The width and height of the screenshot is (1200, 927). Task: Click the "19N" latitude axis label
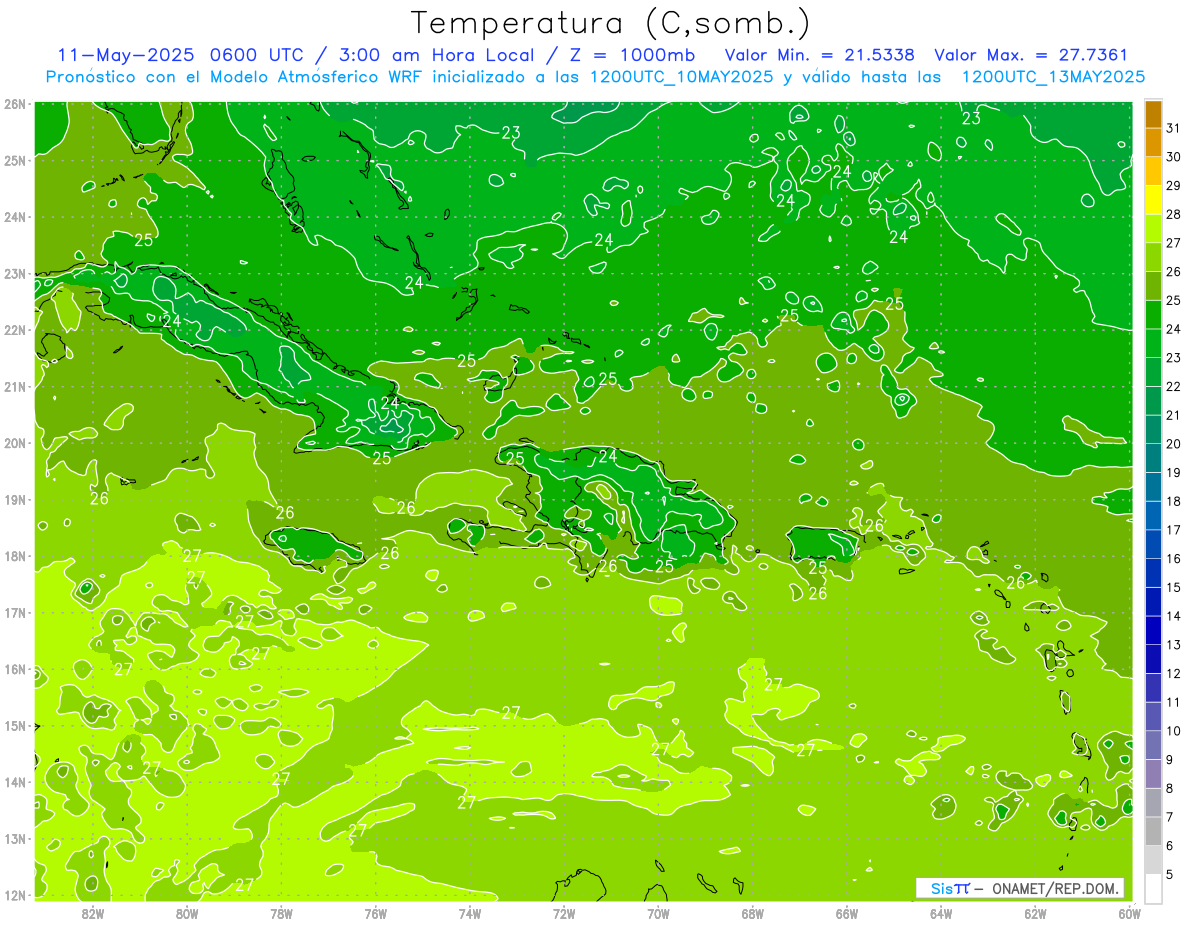pyautogui.click(x=15, y=499)
